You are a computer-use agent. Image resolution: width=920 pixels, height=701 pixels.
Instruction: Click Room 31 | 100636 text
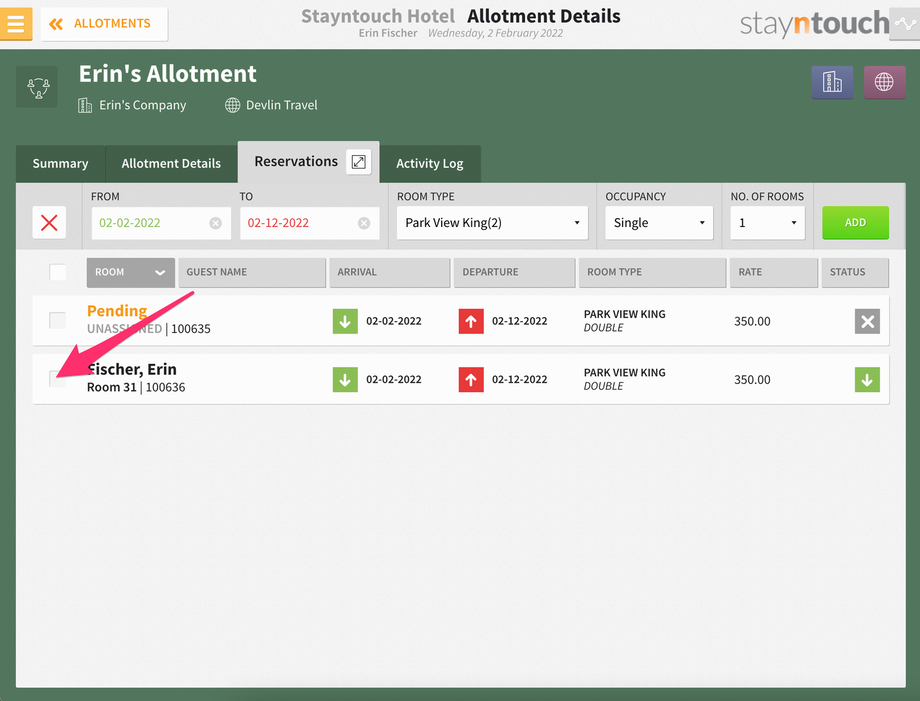(136, 388)
